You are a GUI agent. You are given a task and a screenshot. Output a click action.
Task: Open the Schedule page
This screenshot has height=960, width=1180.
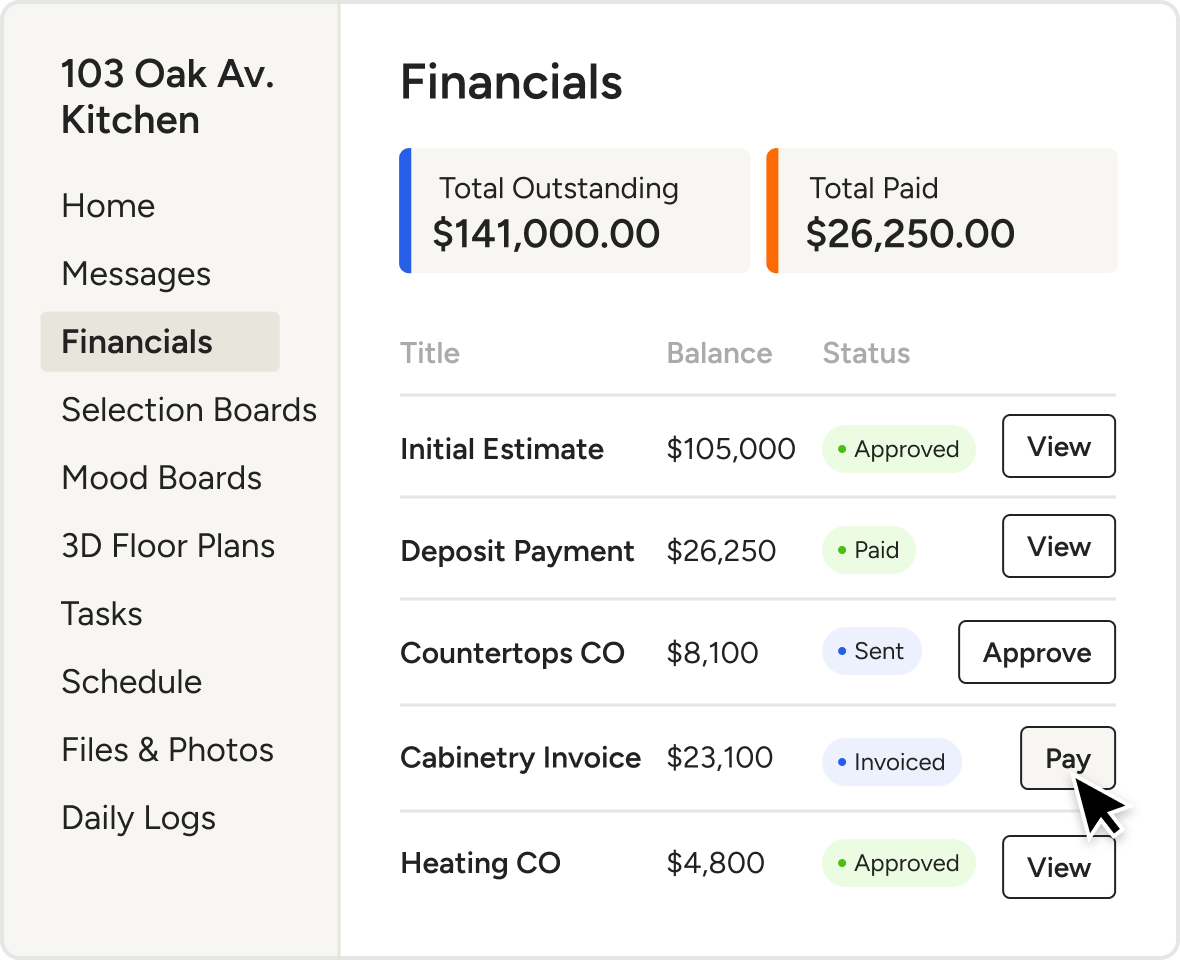(131, 682)
